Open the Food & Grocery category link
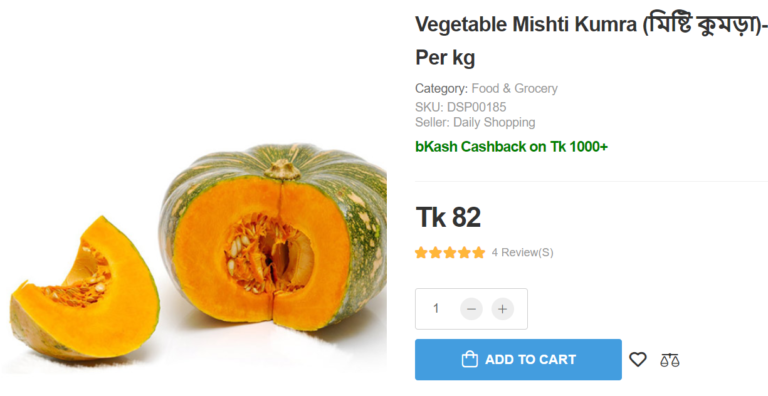Screen dimensions: 768x396 tap(514, 89)
